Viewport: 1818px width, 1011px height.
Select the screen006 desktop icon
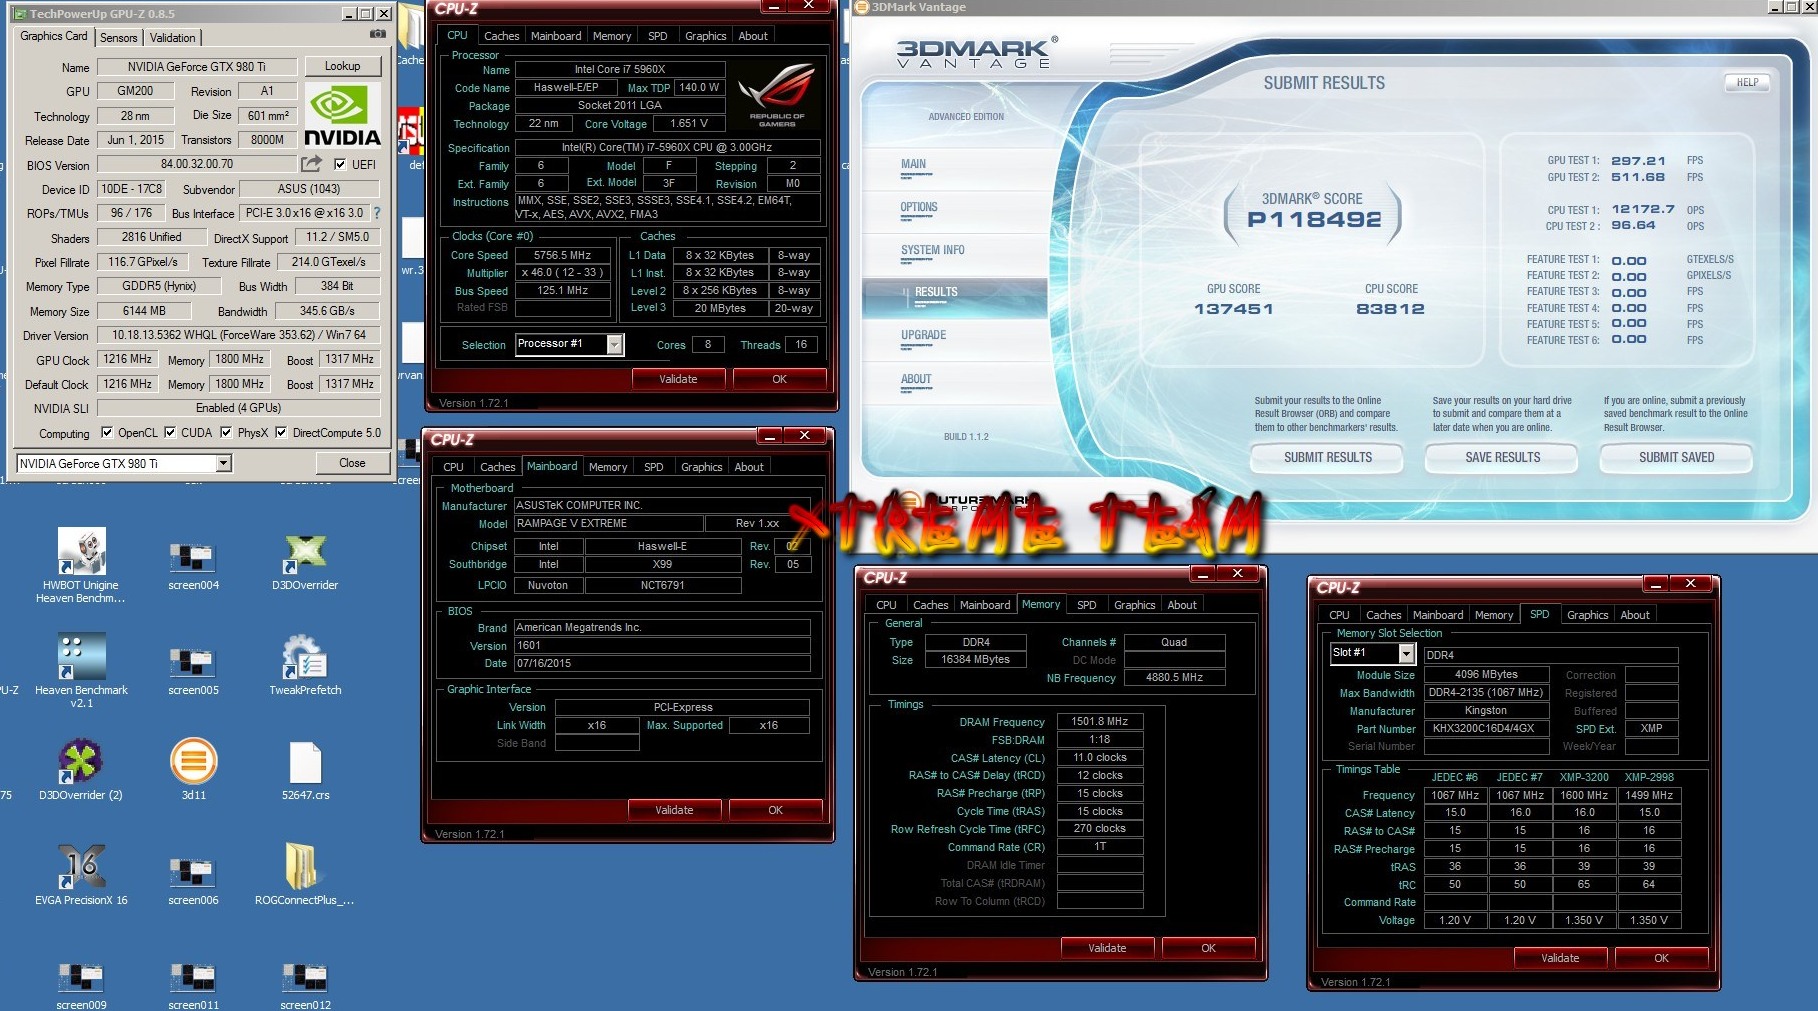[193, 881]
